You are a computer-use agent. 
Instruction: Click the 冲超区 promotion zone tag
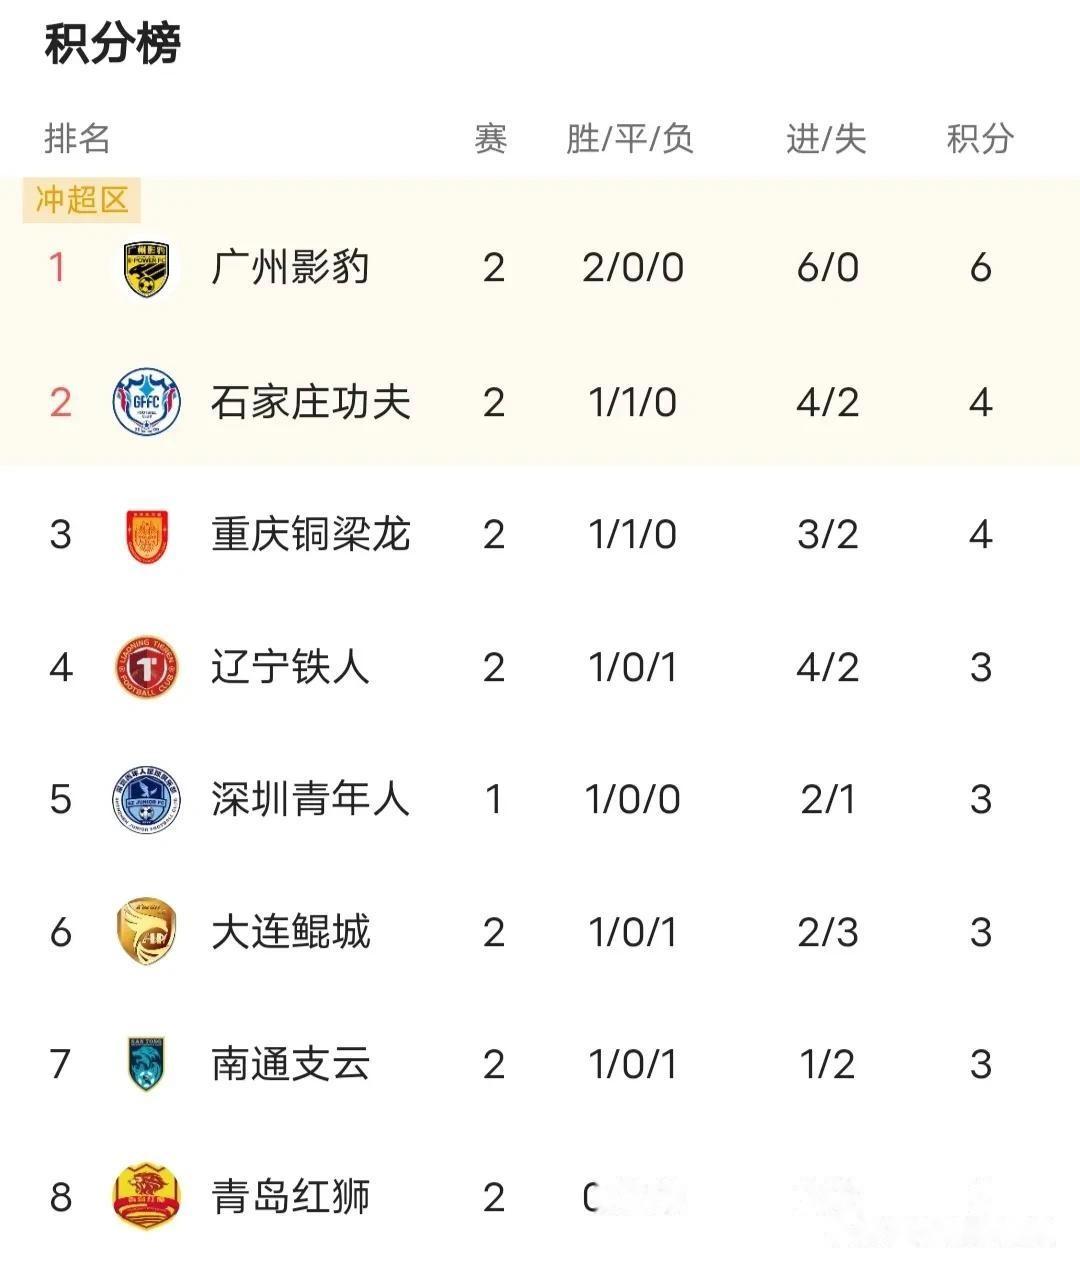point(82,200)
